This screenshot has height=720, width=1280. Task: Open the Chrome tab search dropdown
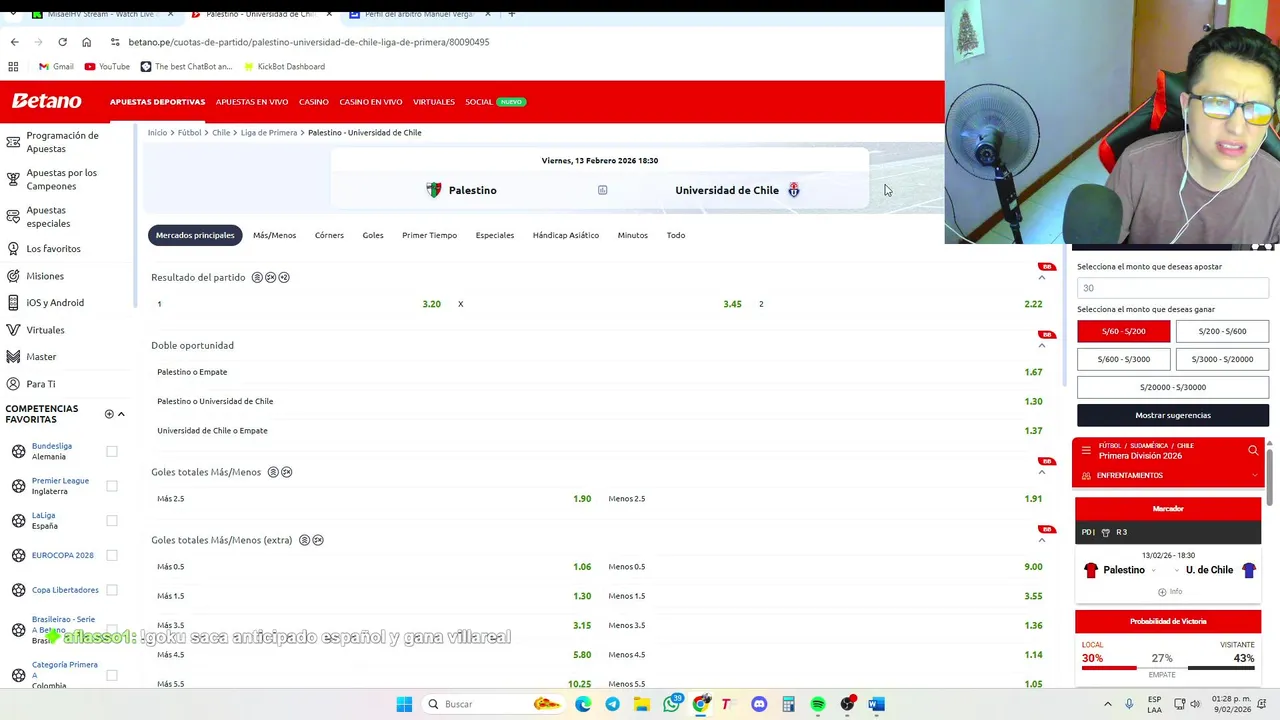click(x=11, y=14)
